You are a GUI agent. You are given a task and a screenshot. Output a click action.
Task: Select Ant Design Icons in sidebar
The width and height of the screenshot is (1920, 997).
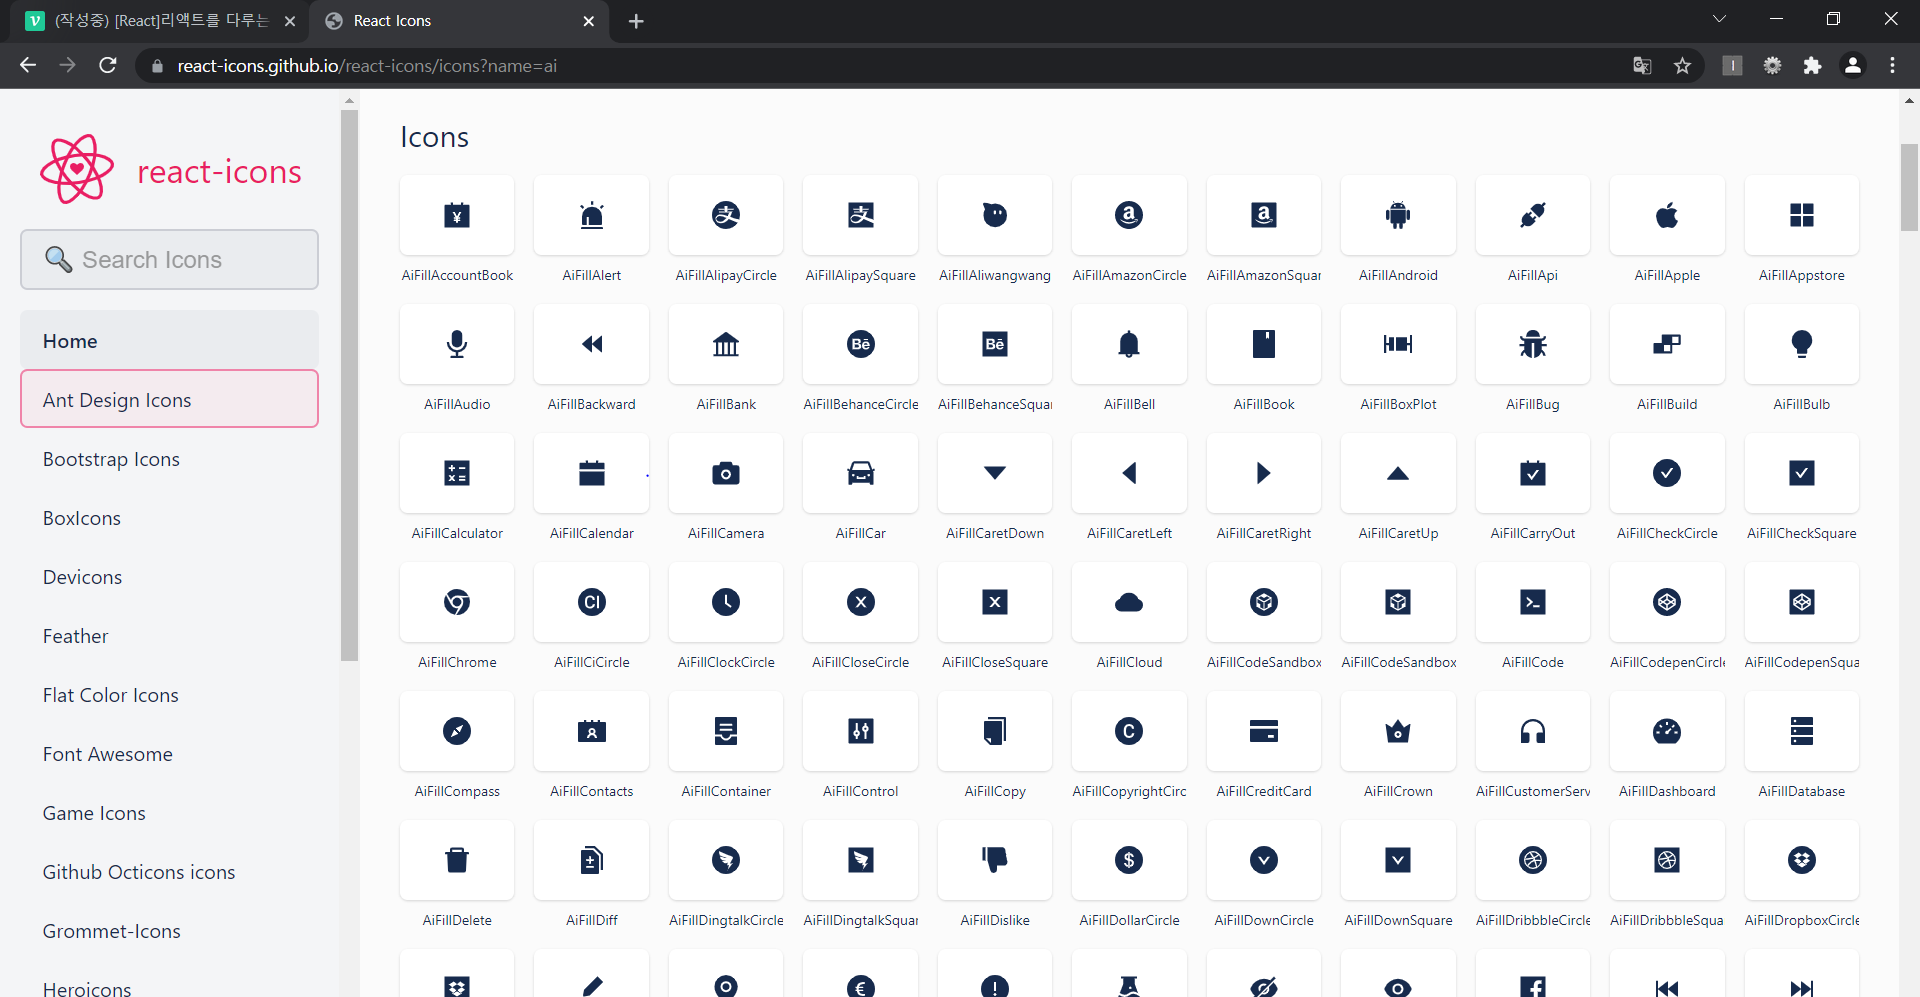[169, 399]
